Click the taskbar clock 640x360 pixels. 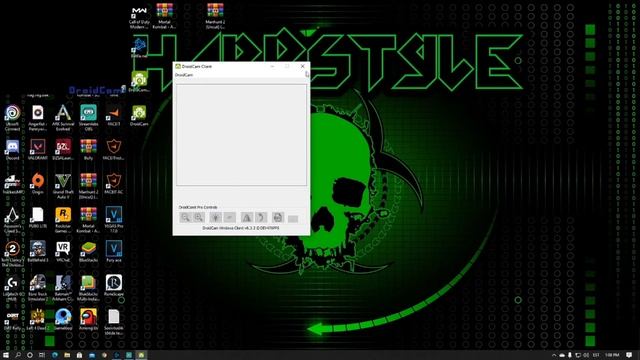pyautogui.click(x=612, y=355)
